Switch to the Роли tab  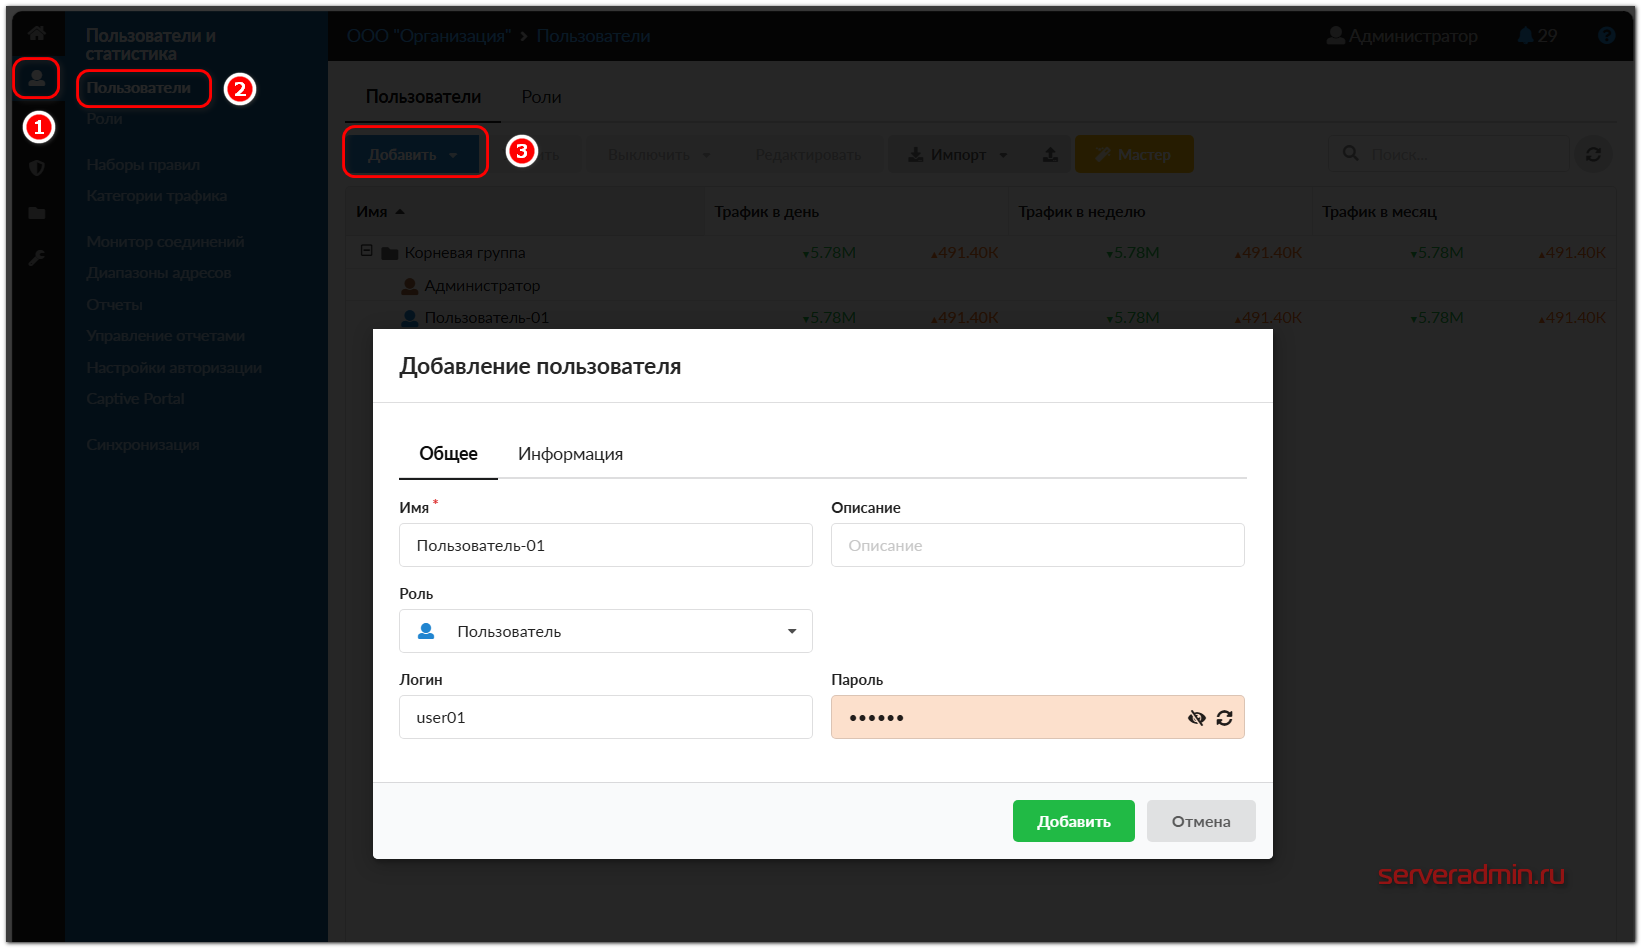click(x=541, y=97)
